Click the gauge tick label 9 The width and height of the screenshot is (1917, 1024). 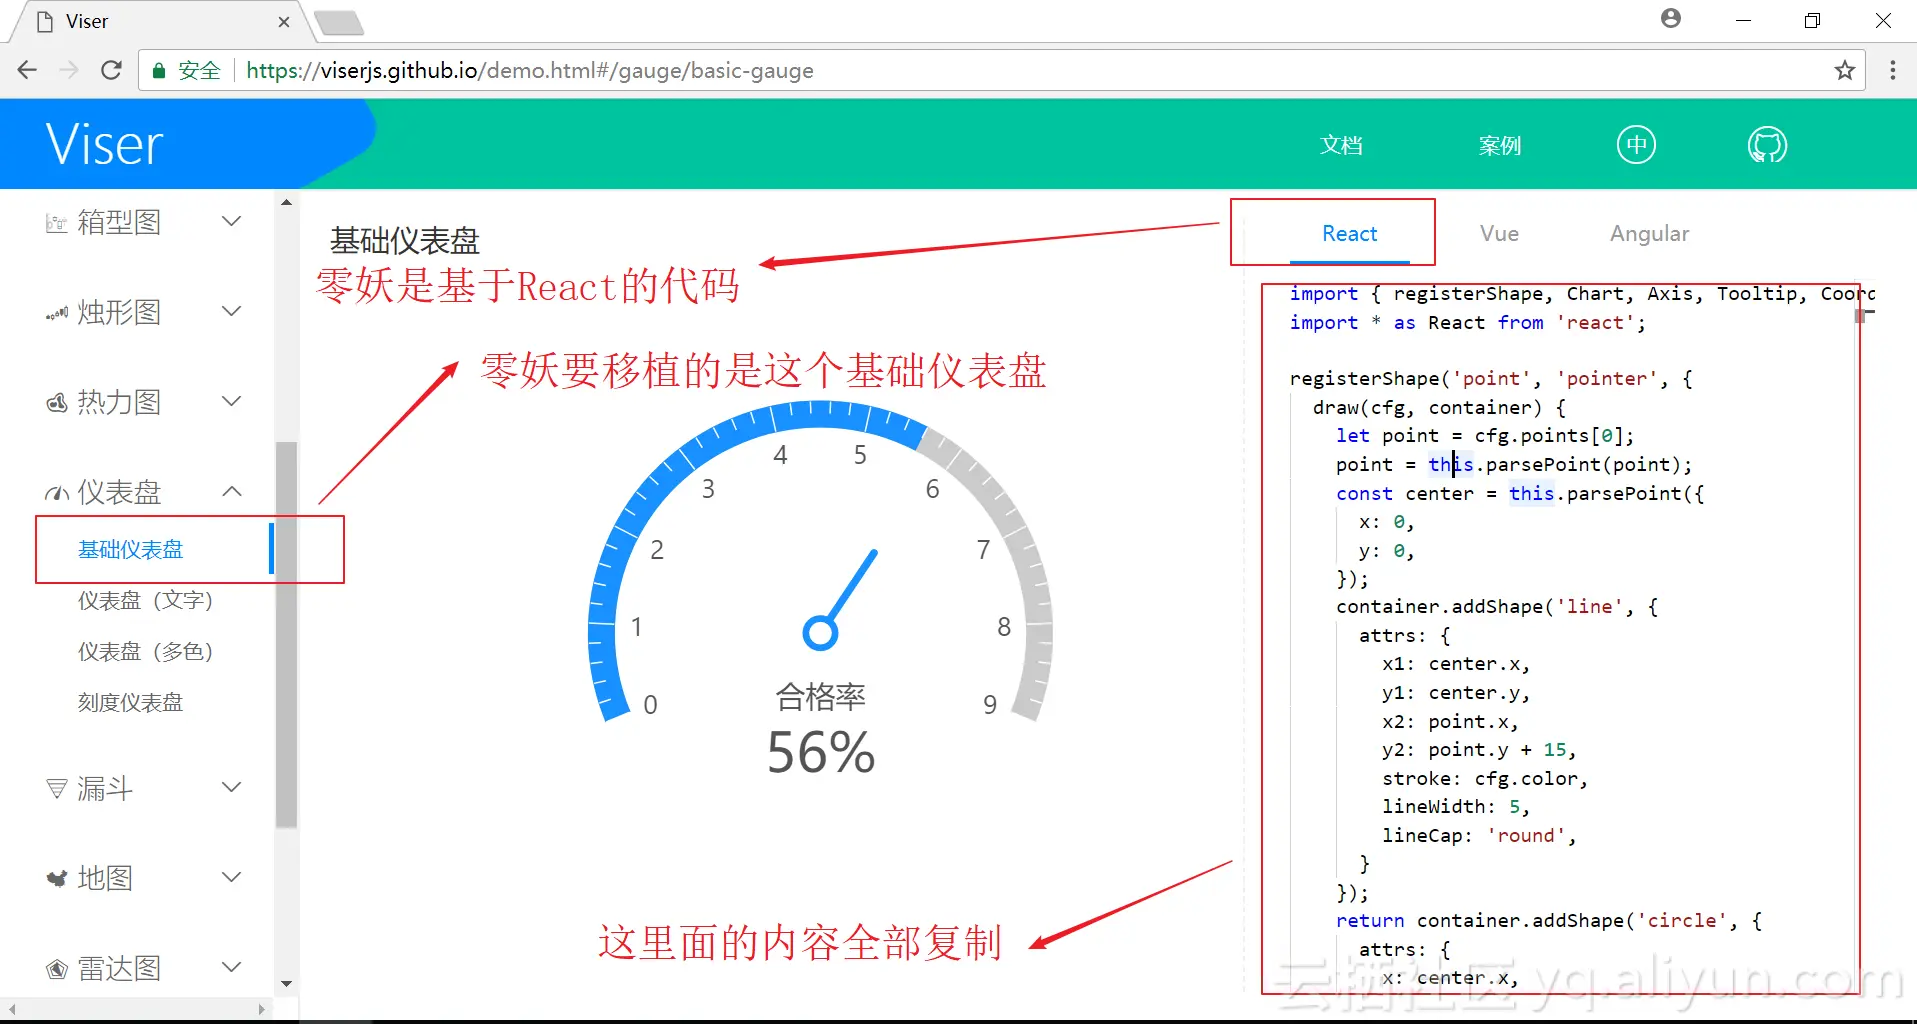(990, 705)
